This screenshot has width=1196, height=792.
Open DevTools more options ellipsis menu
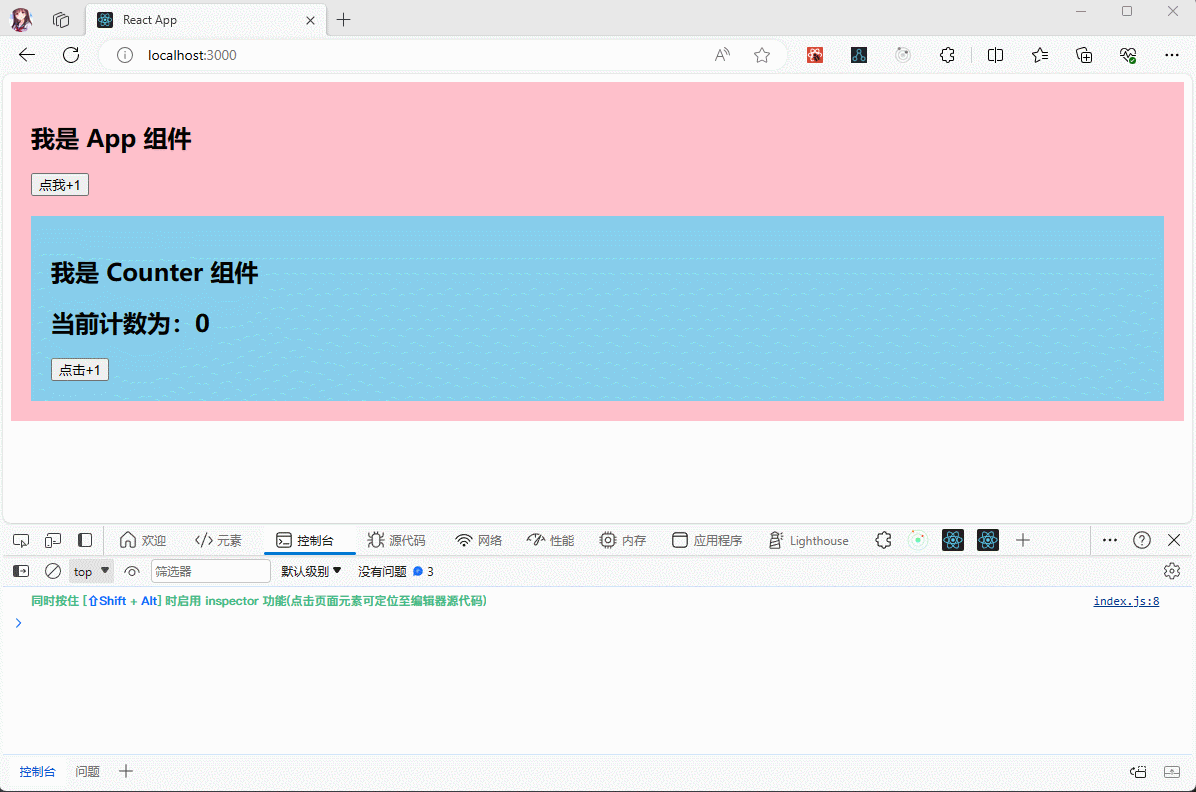[1109, 540]
